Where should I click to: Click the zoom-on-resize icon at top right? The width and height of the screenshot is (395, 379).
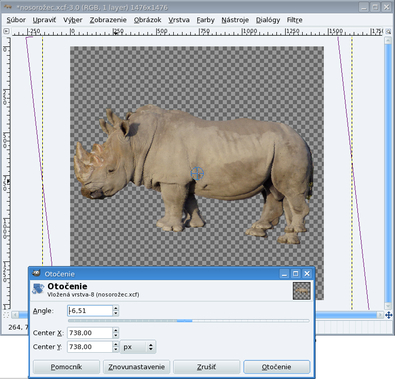388,32
